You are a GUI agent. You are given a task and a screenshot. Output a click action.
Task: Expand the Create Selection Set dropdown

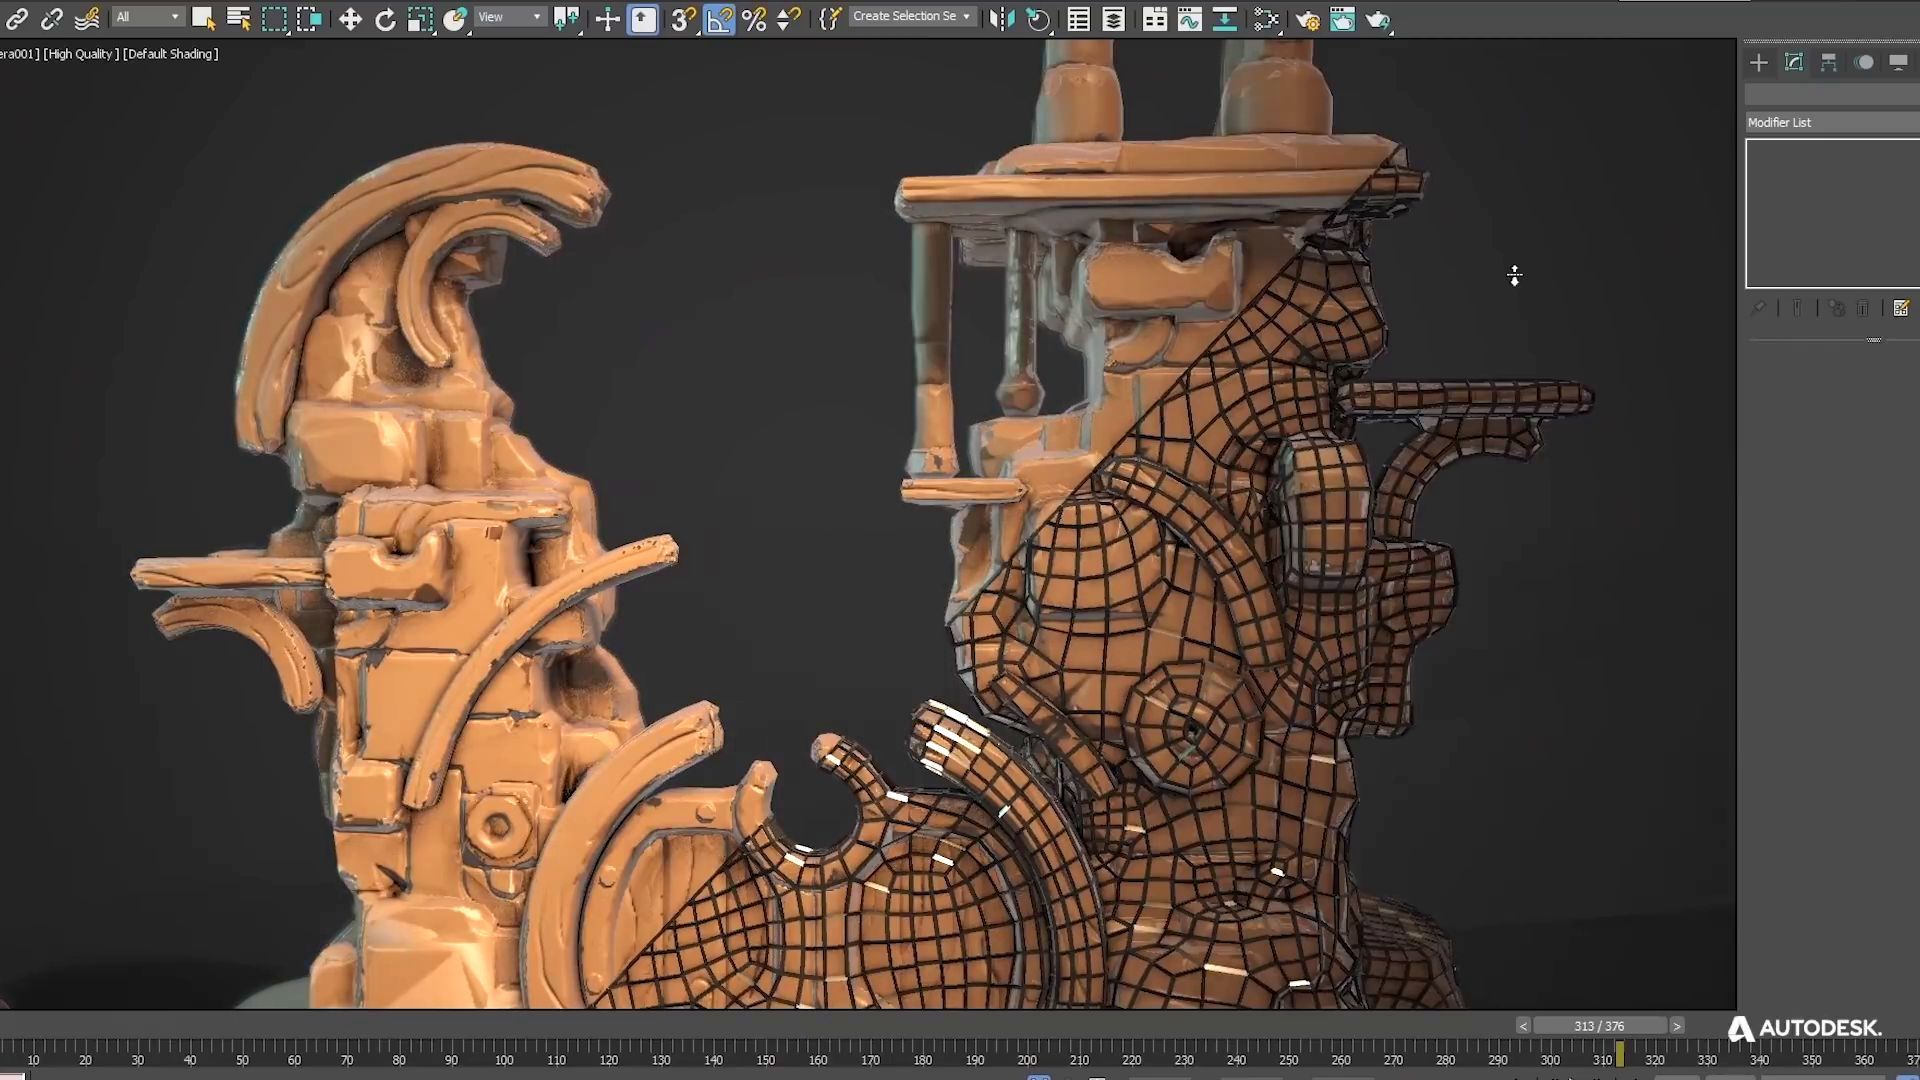point(911,17)
